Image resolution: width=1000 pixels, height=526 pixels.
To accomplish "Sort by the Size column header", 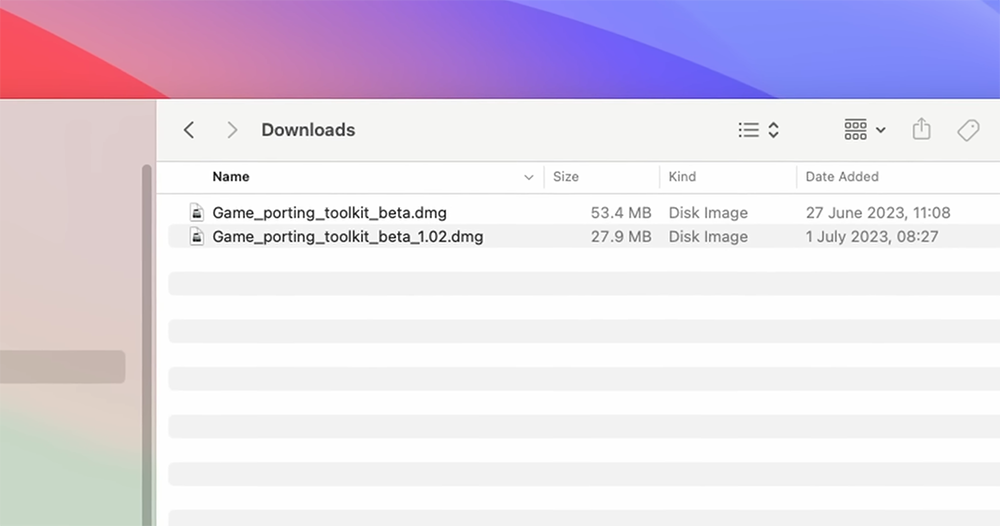I will tap(566, 177).
